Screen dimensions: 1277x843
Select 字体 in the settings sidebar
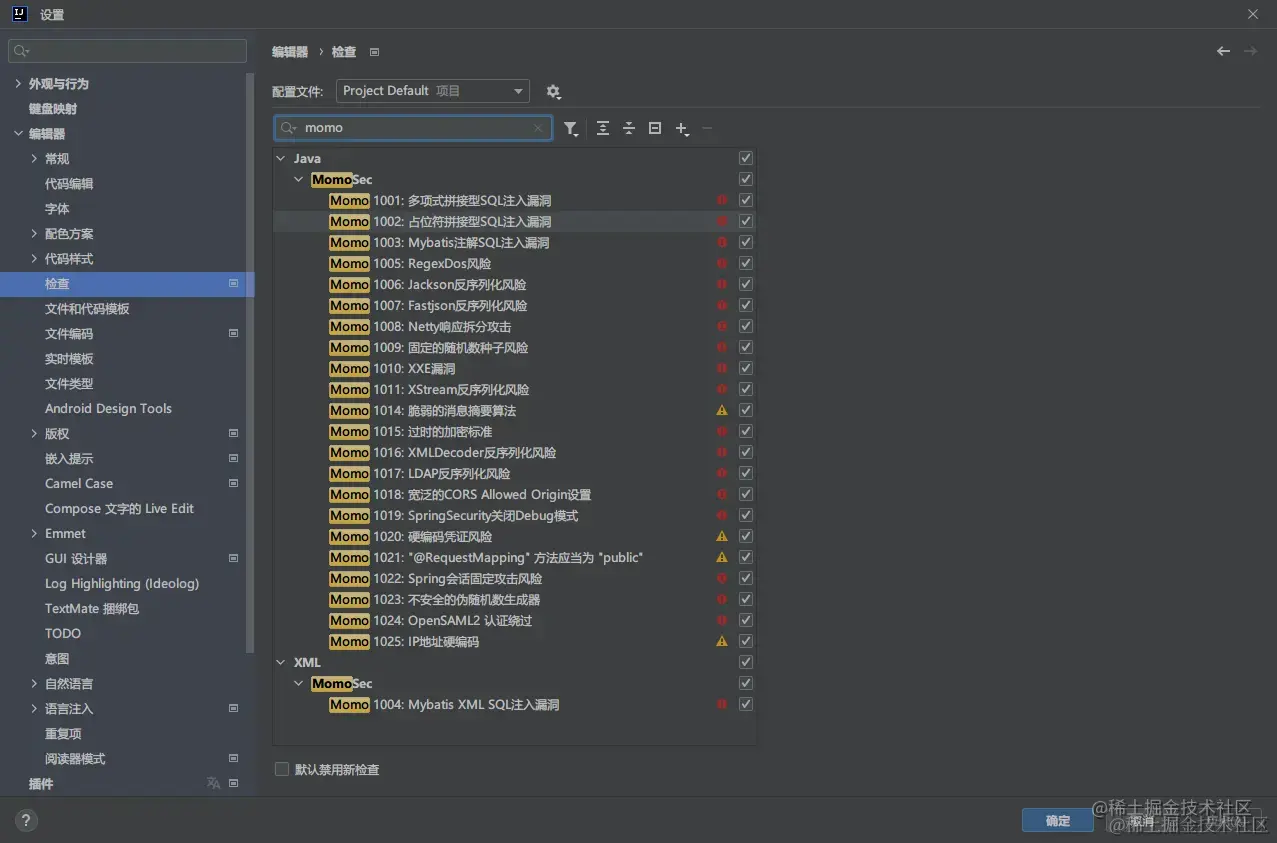tap(57, 208)
